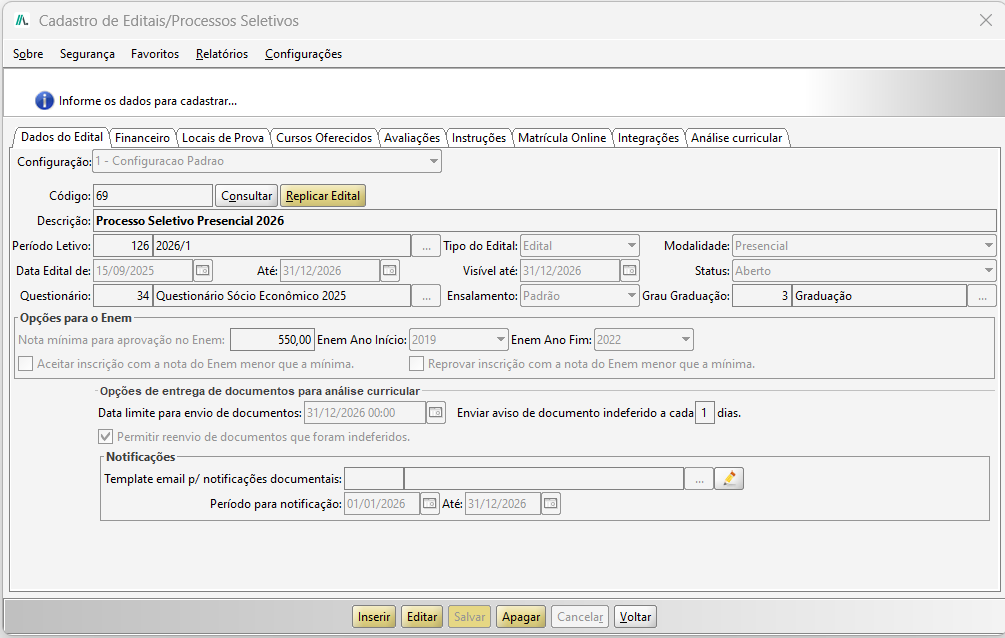This screenshot has height=638, width=1005.
Task: Switch to the Integrações tab
Action: tap(648, 138)
